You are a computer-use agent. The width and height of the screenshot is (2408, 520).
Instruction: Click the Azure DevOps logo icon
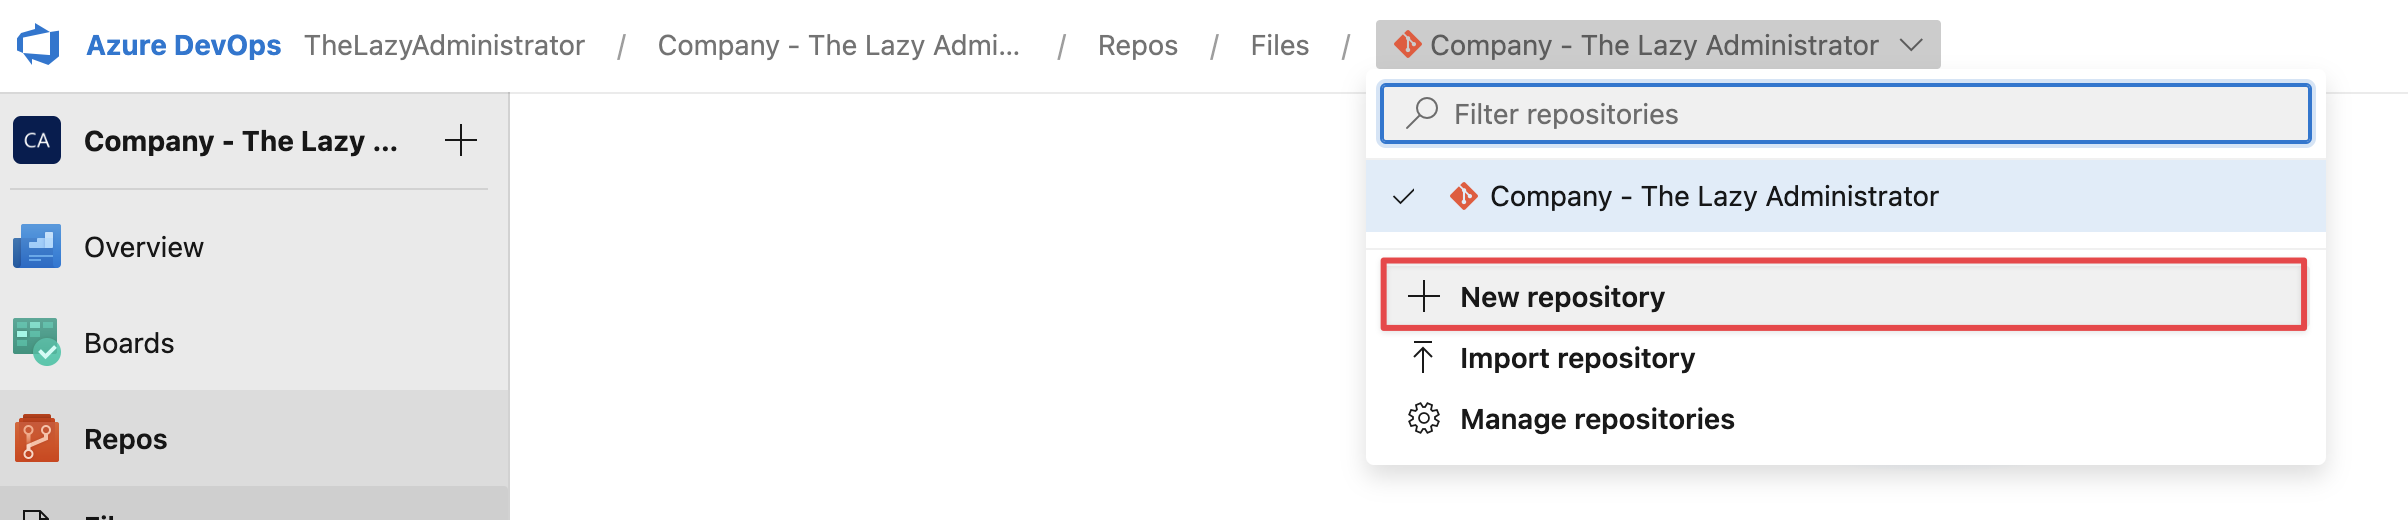38,45
